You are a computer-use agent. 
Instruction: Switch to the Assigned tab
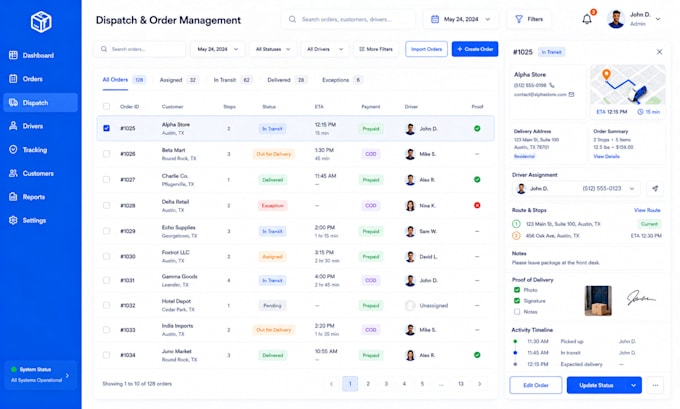point(179,80)
